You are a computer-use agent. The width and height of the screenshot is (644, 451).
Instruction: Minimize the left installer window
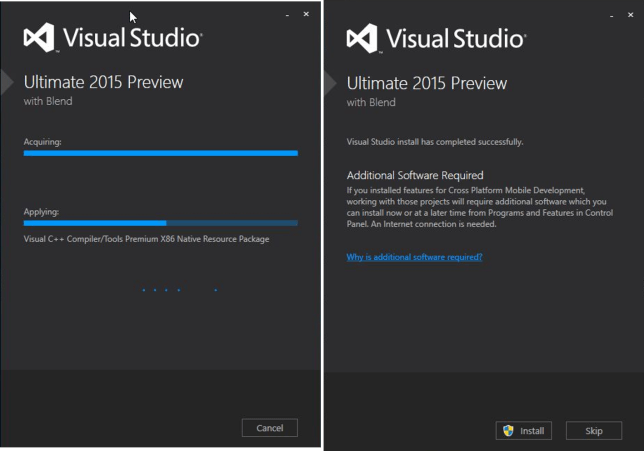287,15
